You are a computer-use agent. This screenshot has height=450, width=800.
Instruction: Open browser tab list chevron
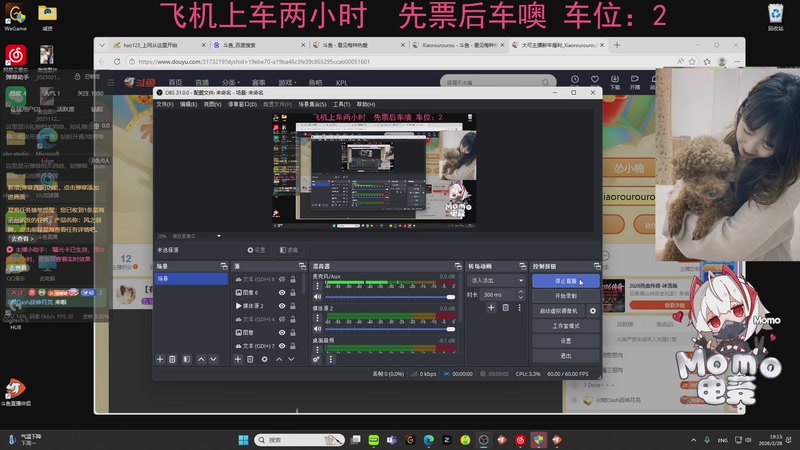[102, 45]
